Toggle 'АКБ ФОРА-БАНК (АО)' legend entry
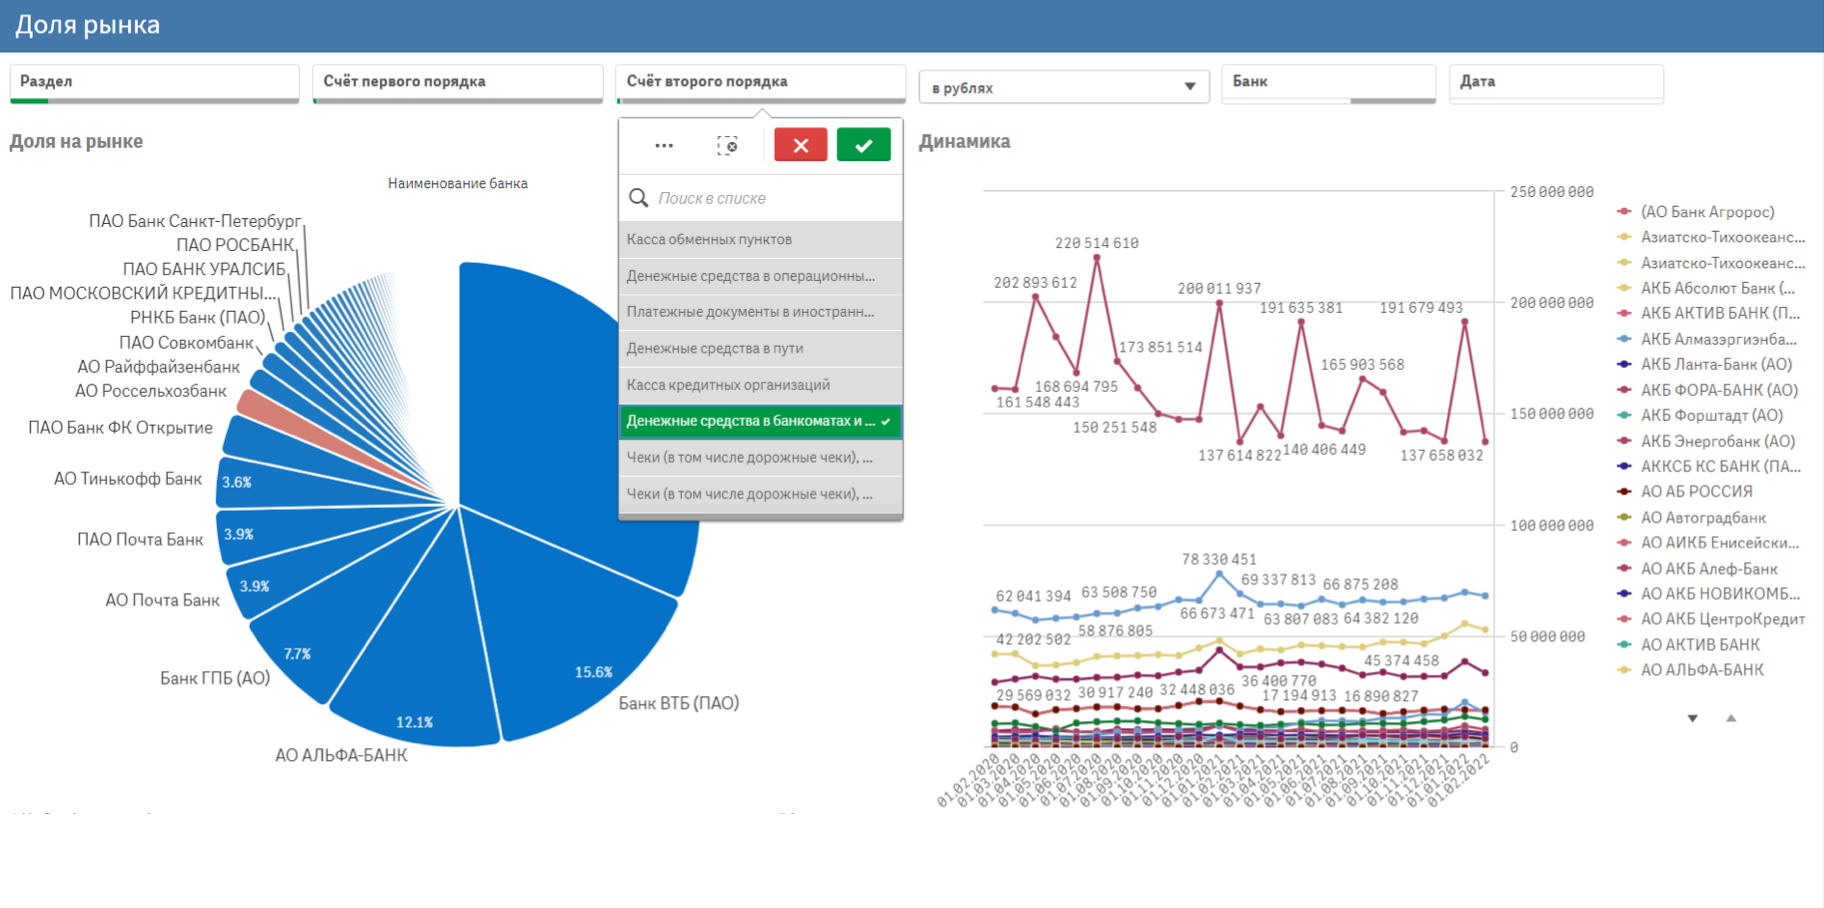The width and height of the screenshot is (1824, 908). [1708, 390]
